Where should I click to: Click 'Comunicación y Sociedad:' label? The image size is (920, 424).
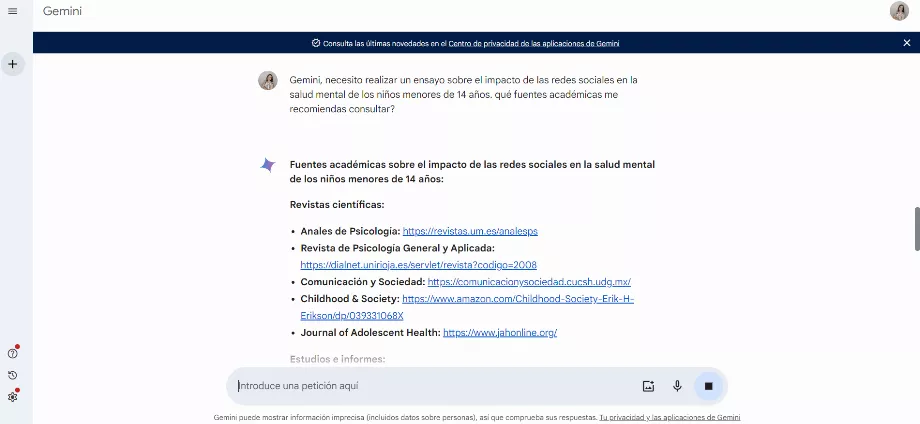click(363, 282)
